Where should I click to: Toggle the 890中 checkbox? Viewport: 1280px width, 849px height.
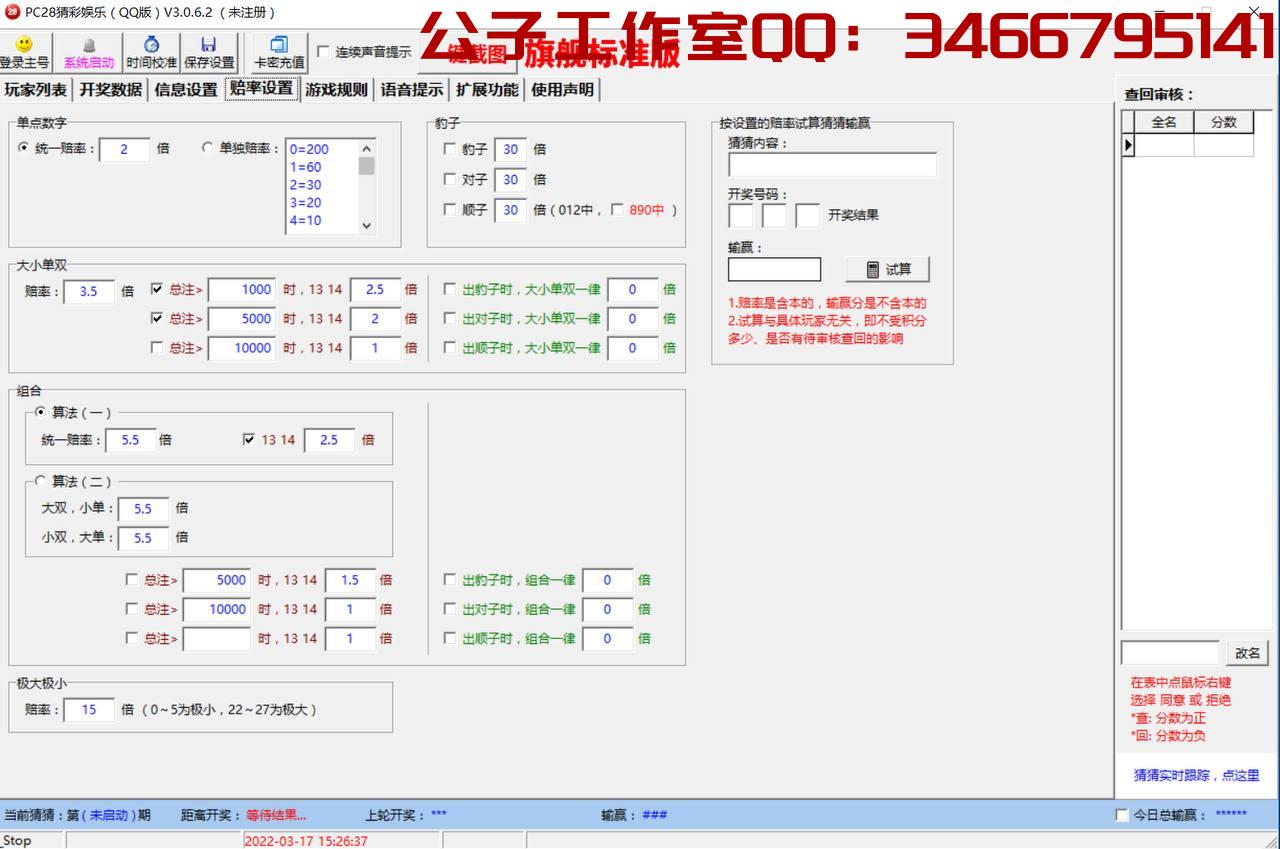click(x=617, y=210)
